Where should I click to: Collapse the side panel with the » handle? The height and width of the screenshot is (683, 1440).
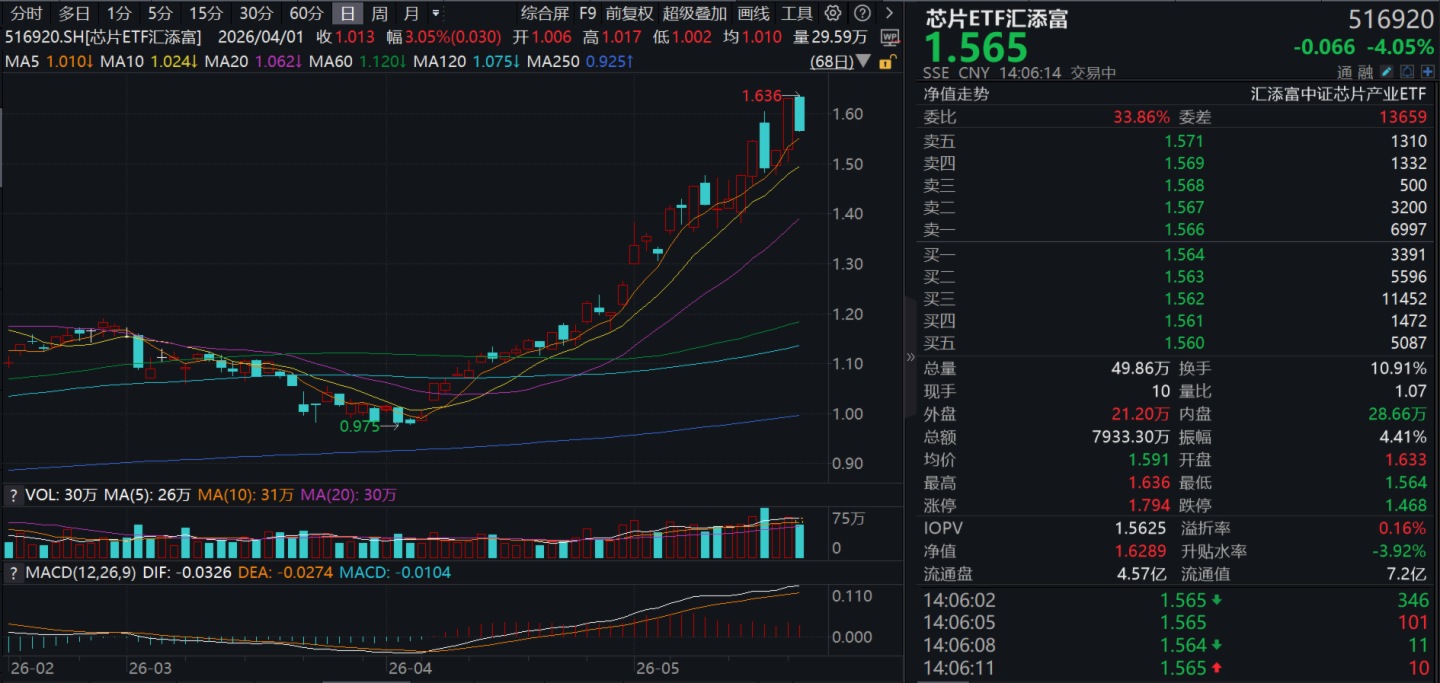coord(910,356)
